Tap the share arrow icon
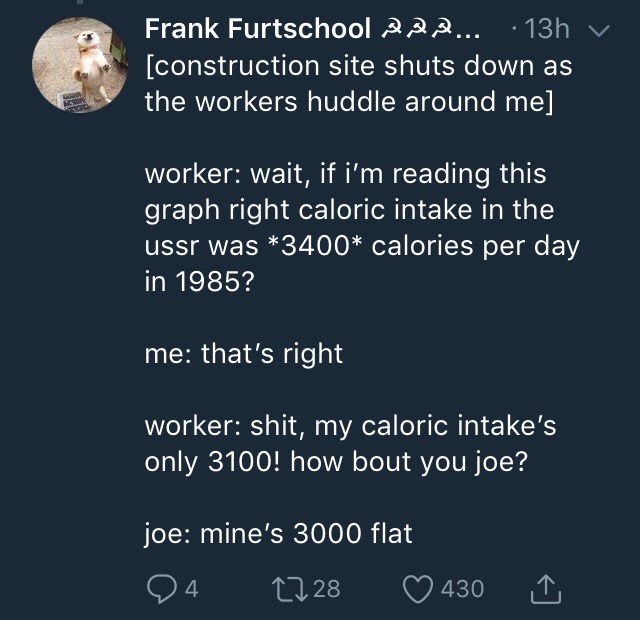The height and width of the screenshot is (620, 640). pos(547,588)
